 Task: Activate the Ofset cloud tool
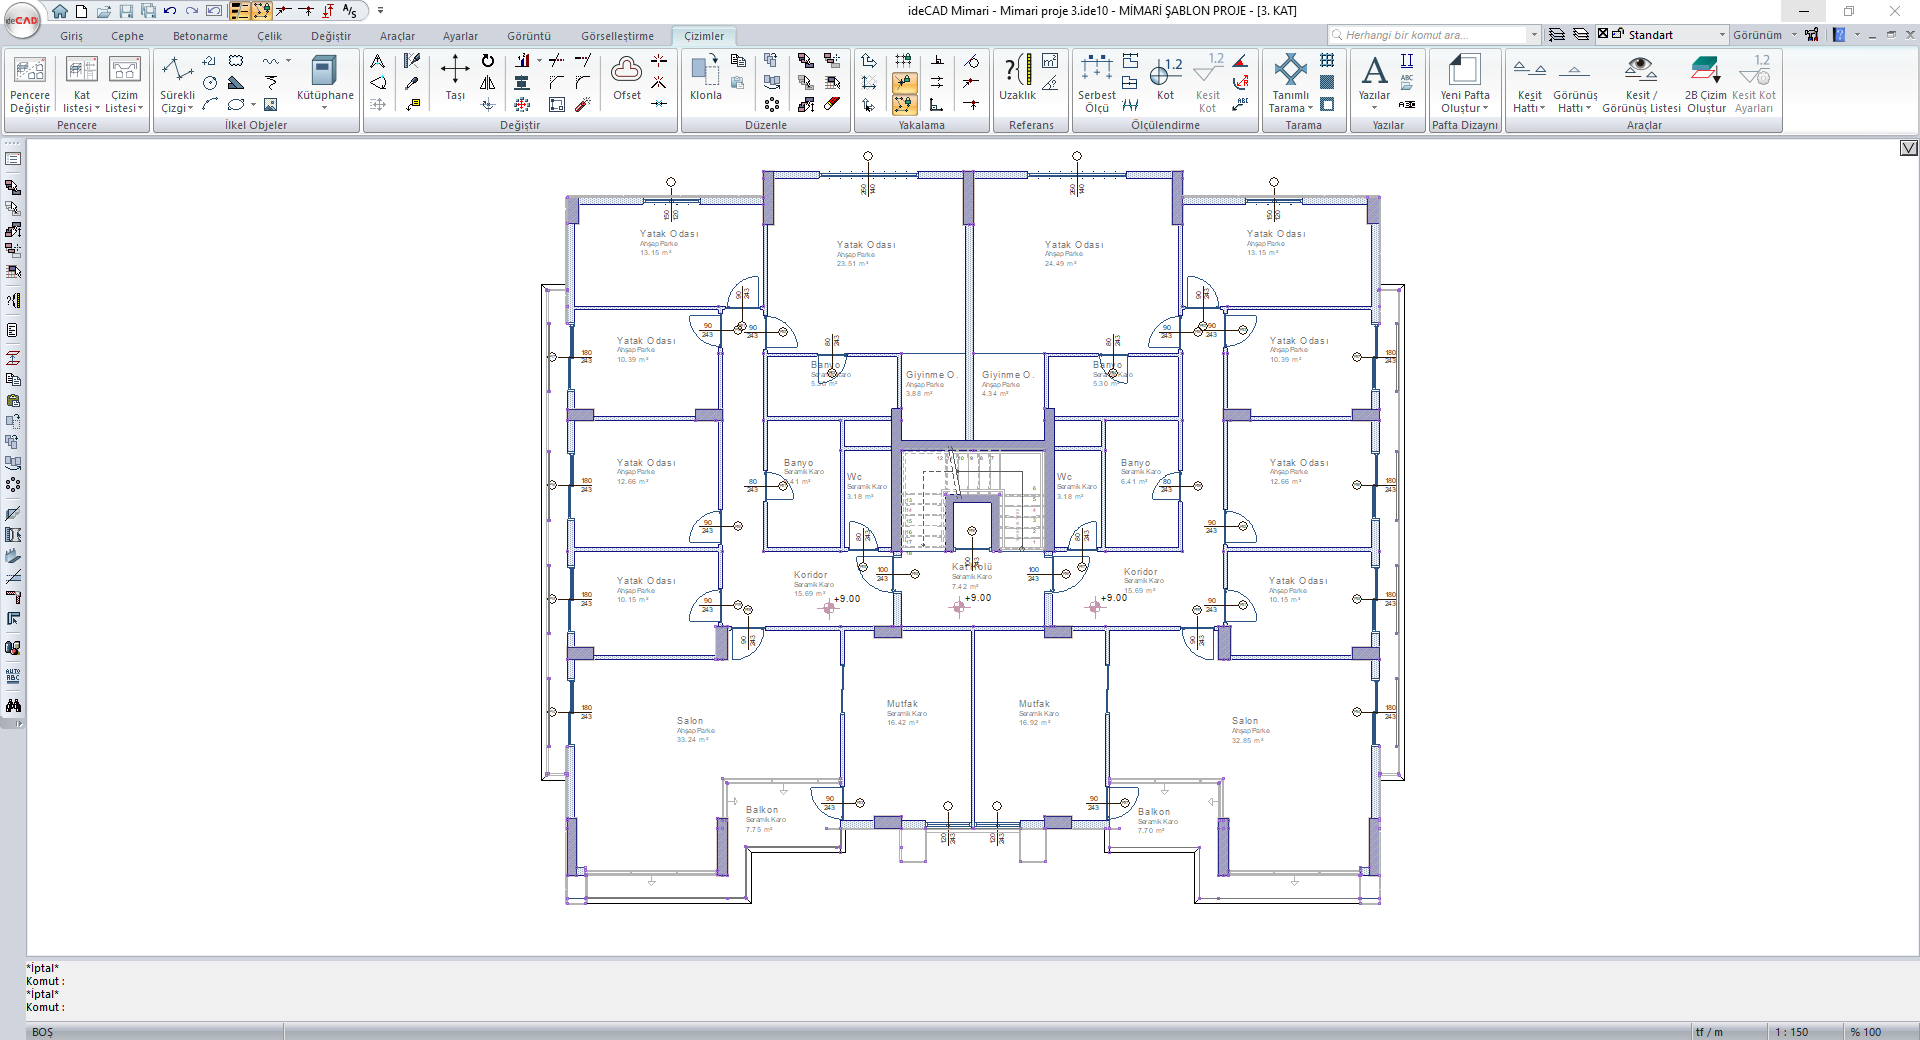tap(627, 78)
